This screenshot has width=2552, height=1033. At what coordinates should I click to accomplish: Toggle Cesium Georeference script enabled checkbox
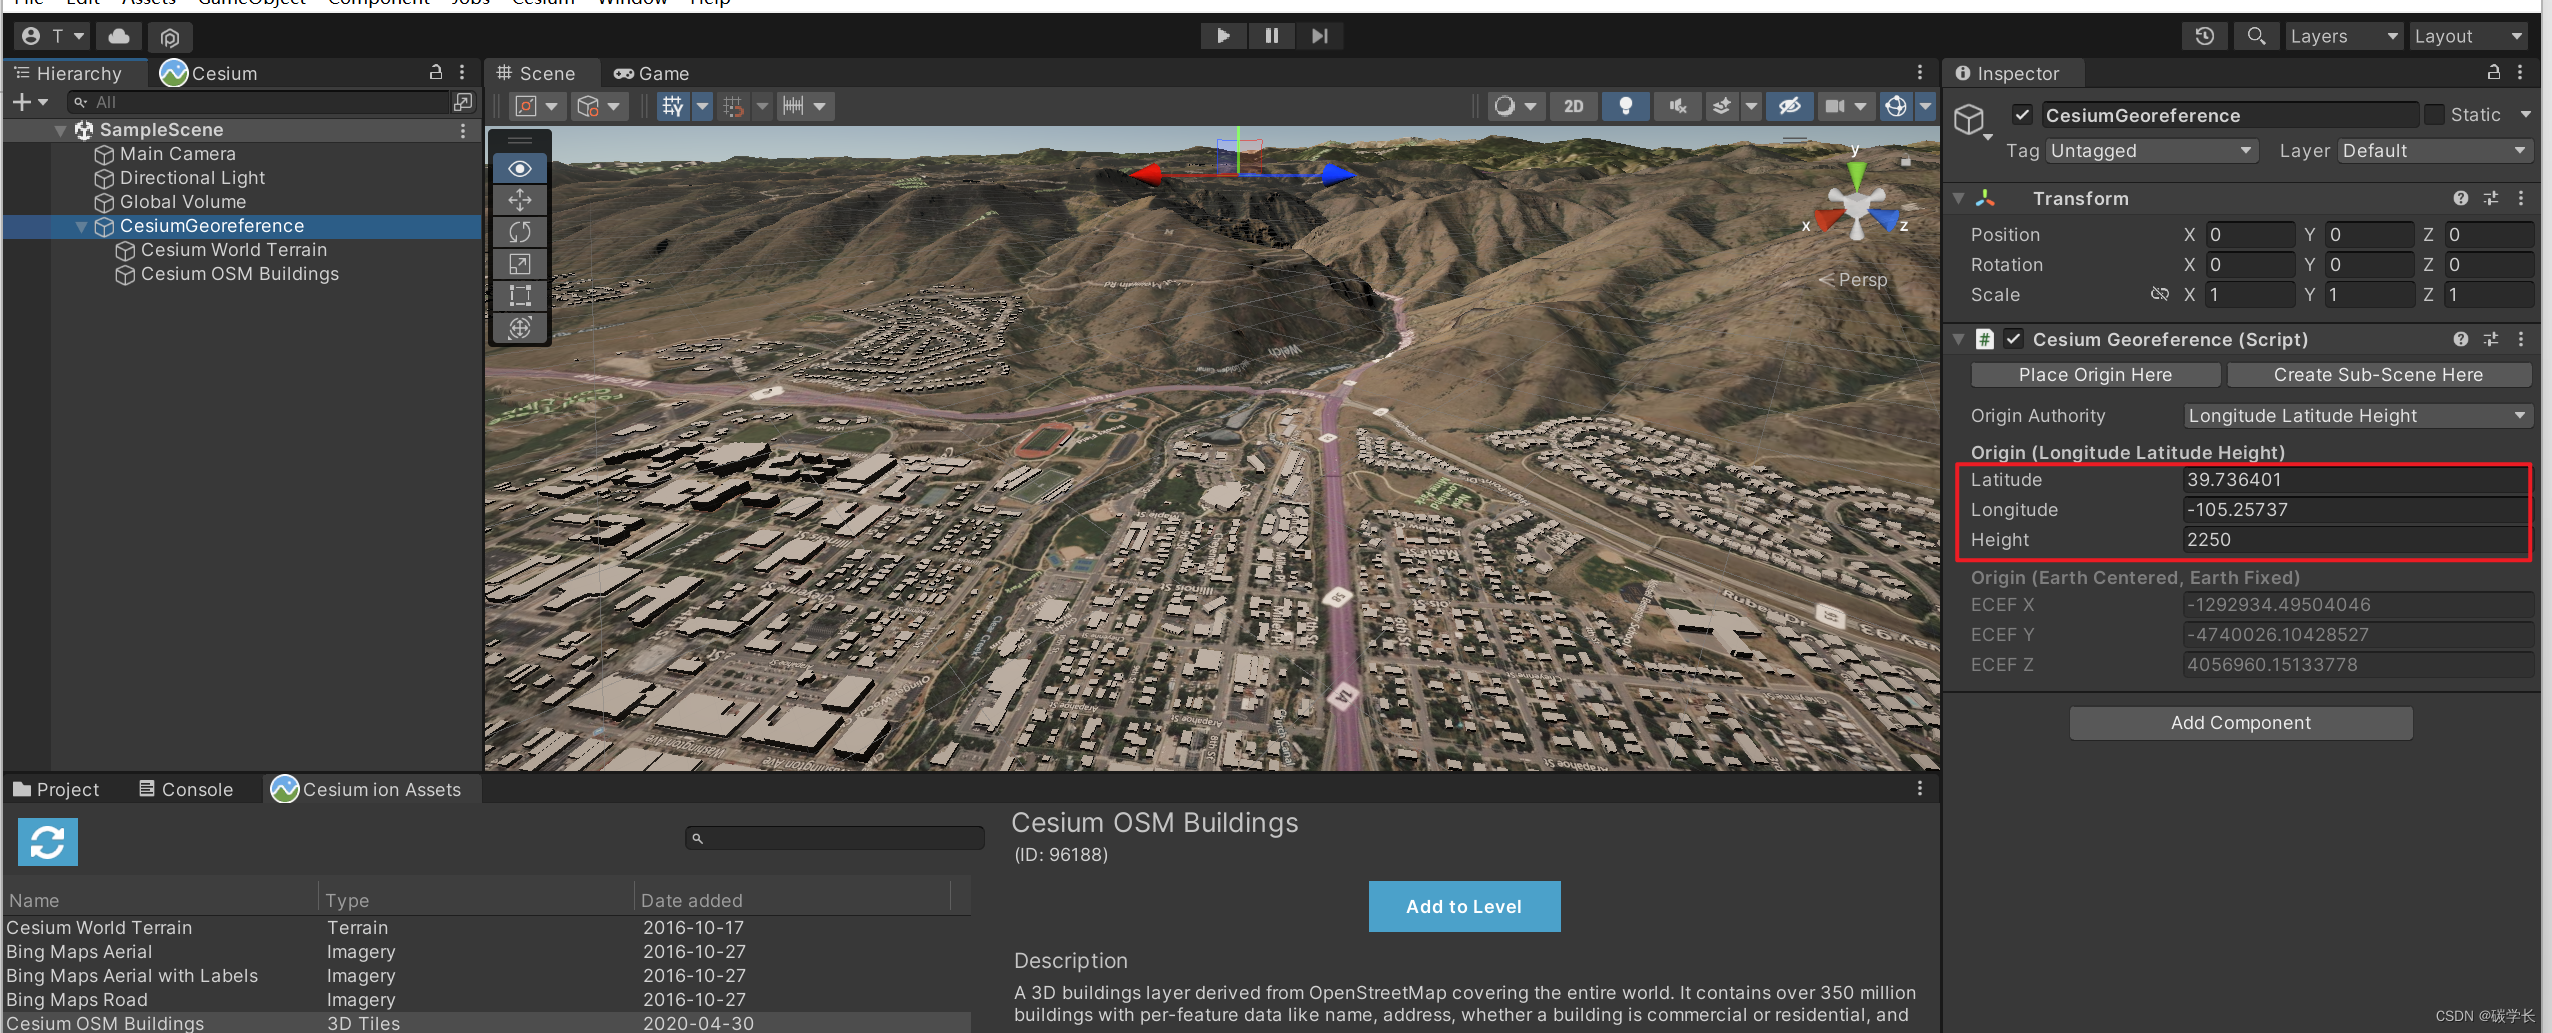pyautogui.click(x=2013, y=339)
